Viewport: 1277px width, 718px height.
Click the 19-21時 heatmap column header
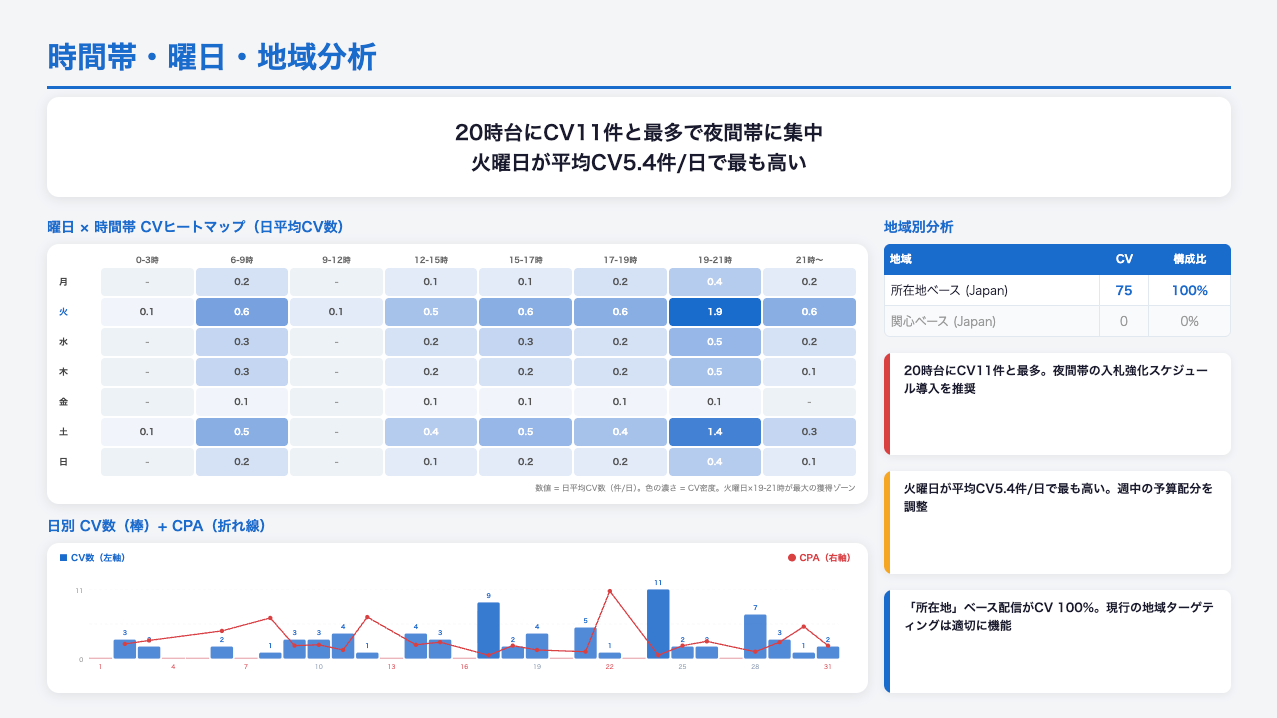(714, 260)
